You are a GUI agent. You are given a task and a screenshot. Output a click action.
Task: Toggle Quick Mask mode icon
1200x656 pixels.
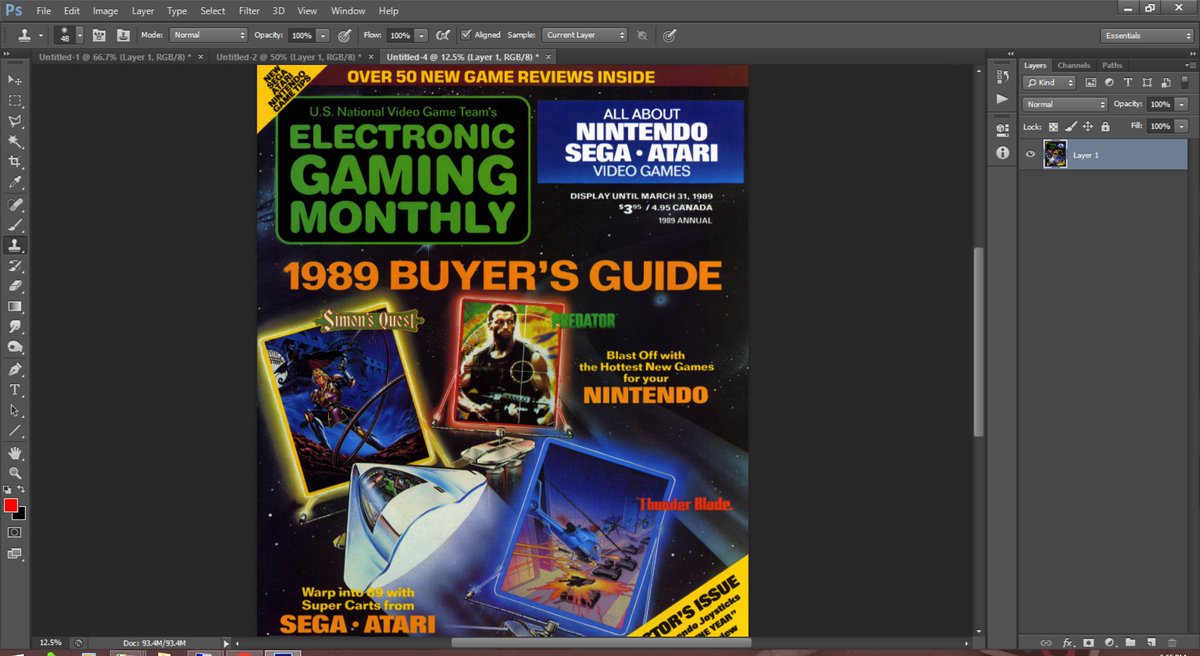15,532
